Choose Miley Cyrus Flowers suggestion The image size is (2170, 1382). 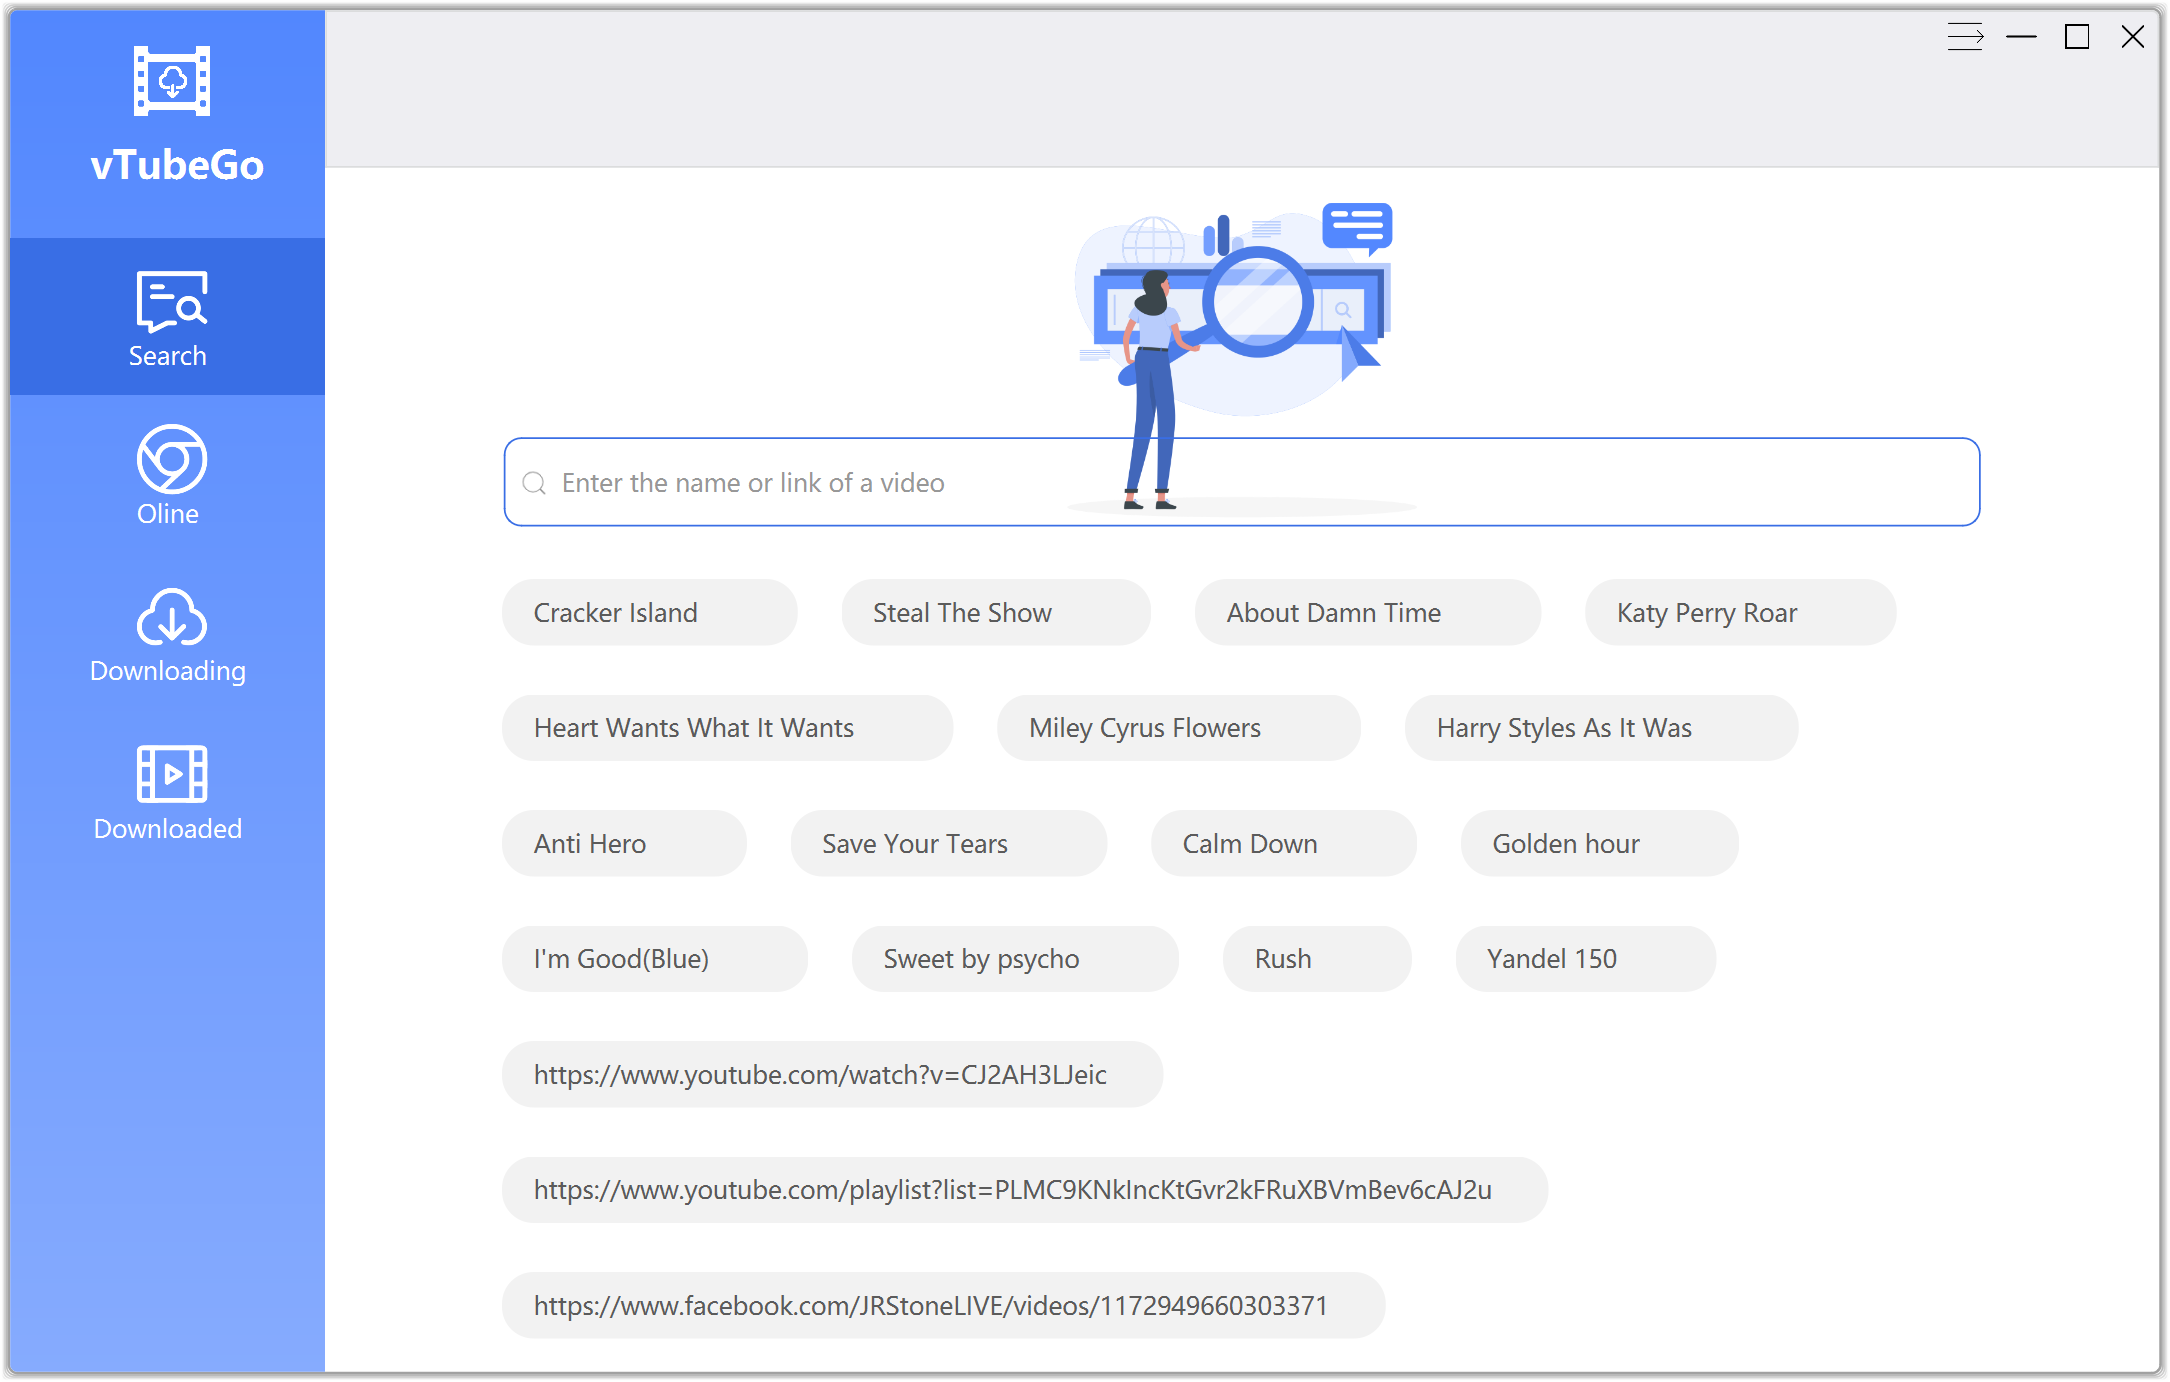pyautogui.click(x=1178, y=728)
